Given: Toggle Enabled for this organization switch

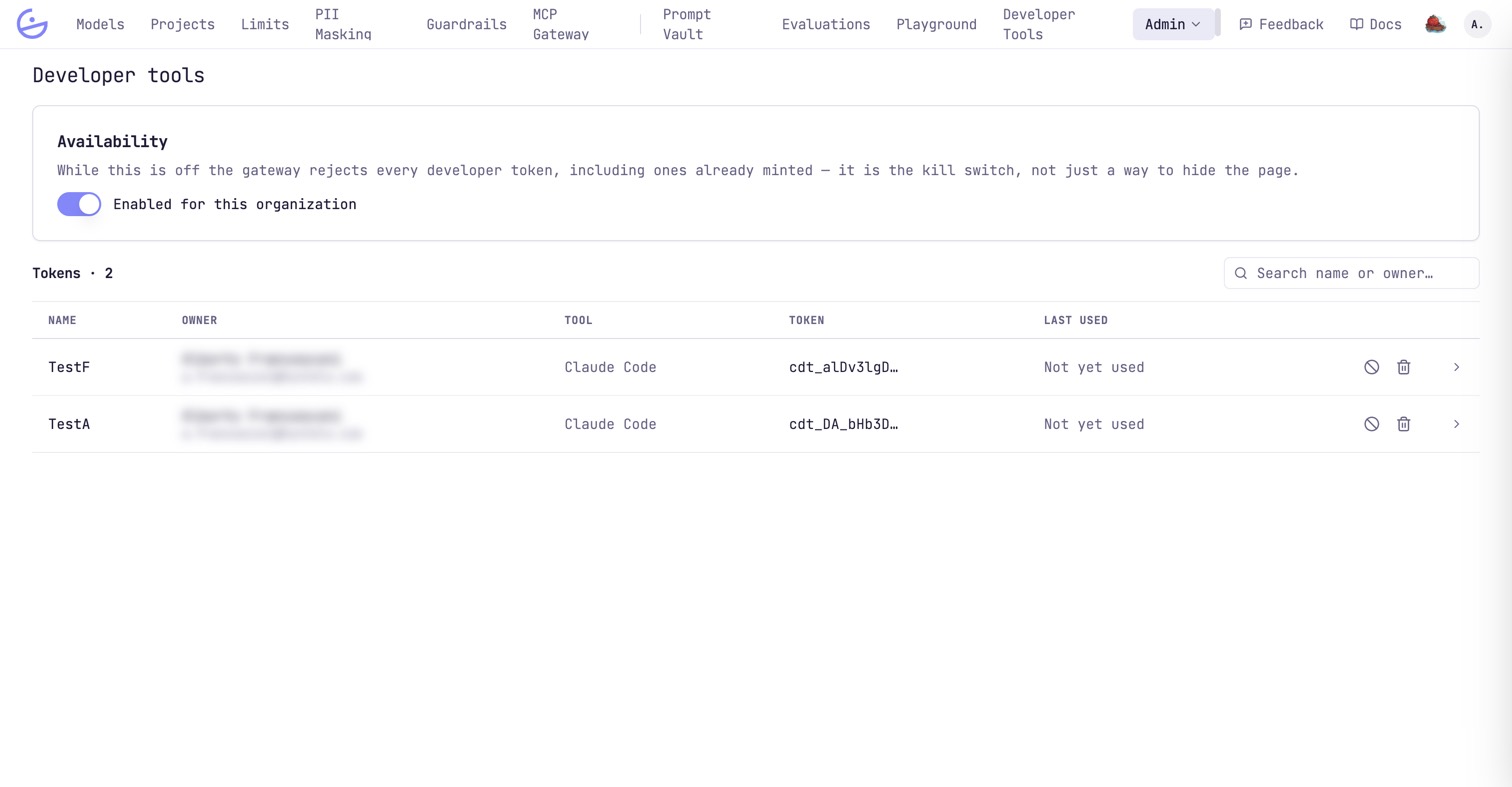Looking at the screenshot, I should click(x=79, y=204).
